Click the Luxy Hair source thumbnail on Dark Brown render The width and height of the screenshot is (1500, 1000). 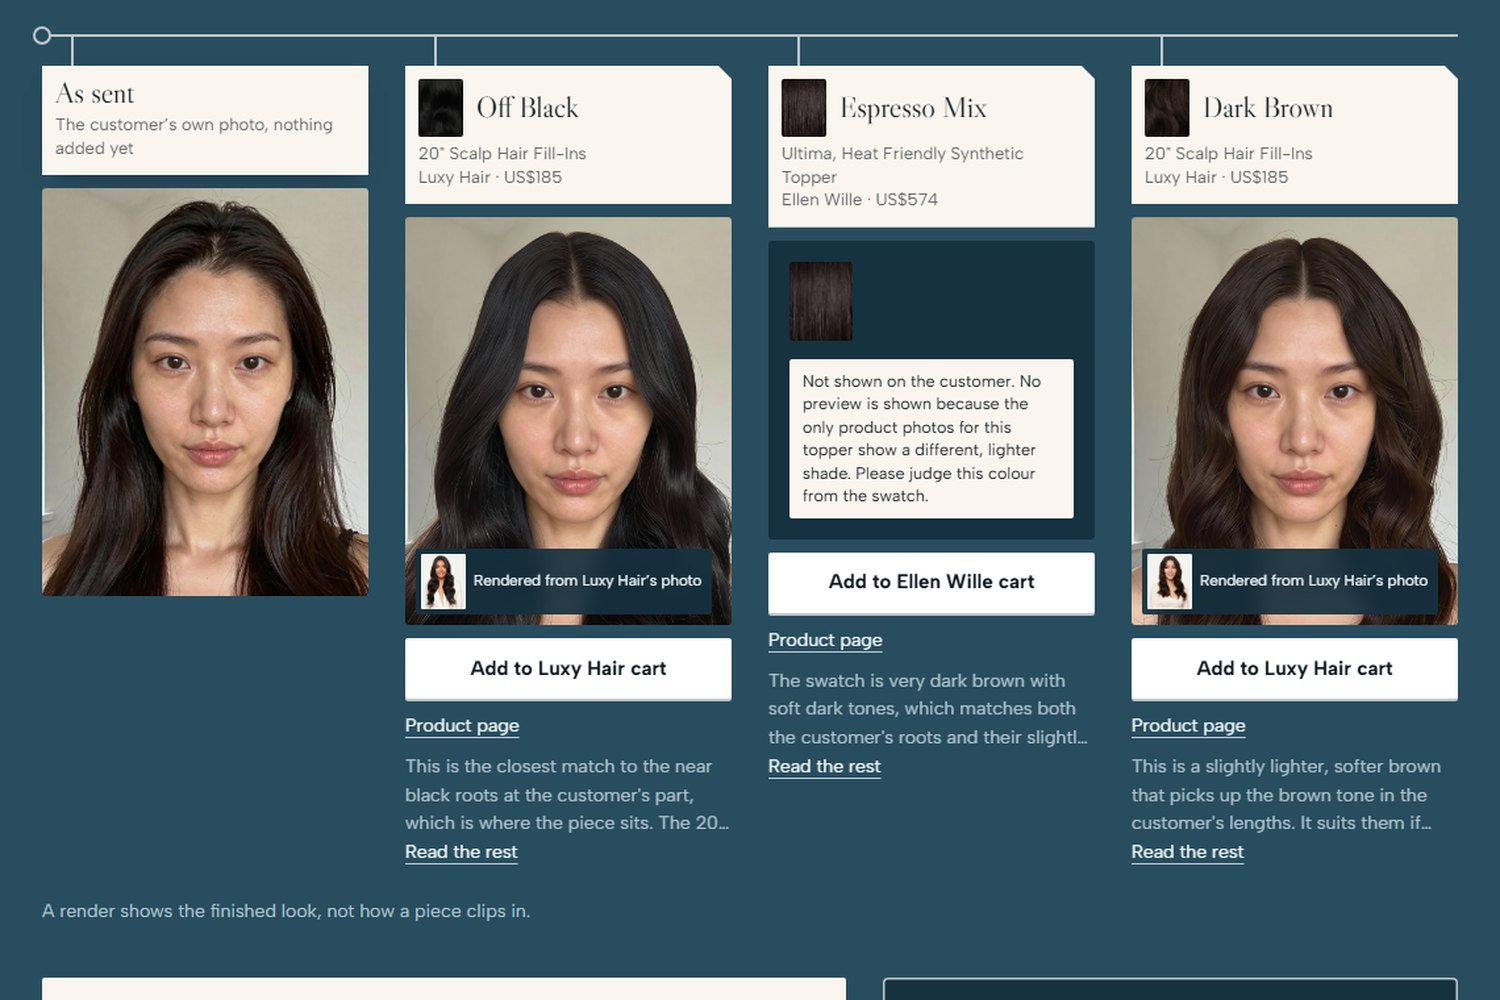point(1169,581)
